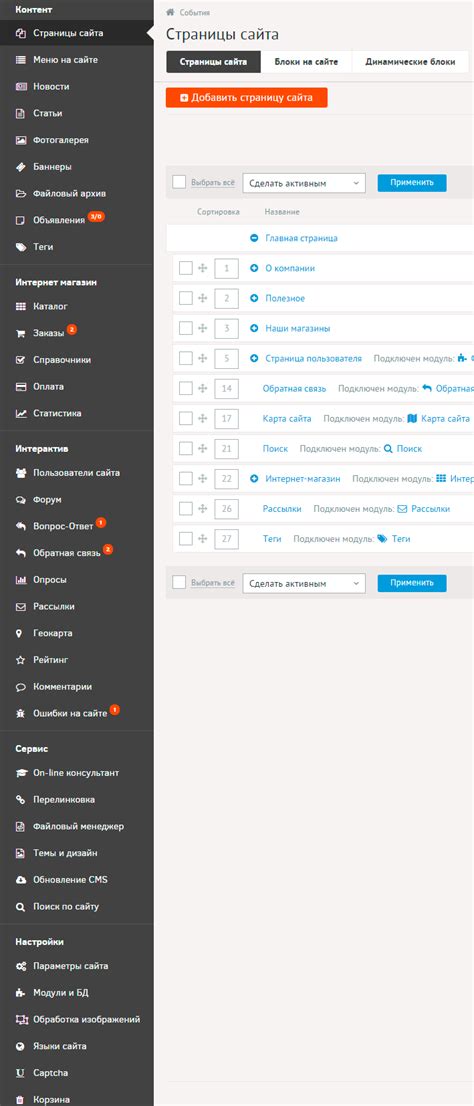The height and width of the screenshot is (1106, 474).
Task: Click the home icon in the breadcrumb
Action: click(x=170, y=13)
